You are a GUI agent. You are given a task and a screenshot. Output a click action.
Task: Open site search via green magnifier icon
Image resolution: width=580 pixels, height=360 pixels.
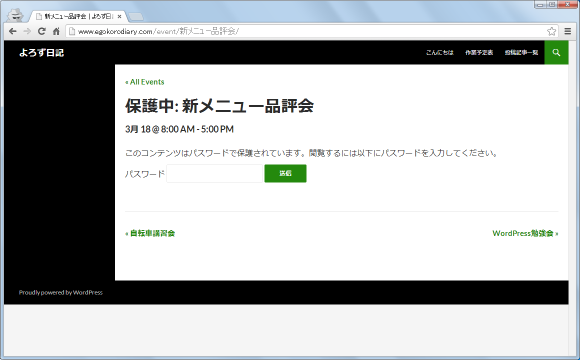(x=556, y=53)
